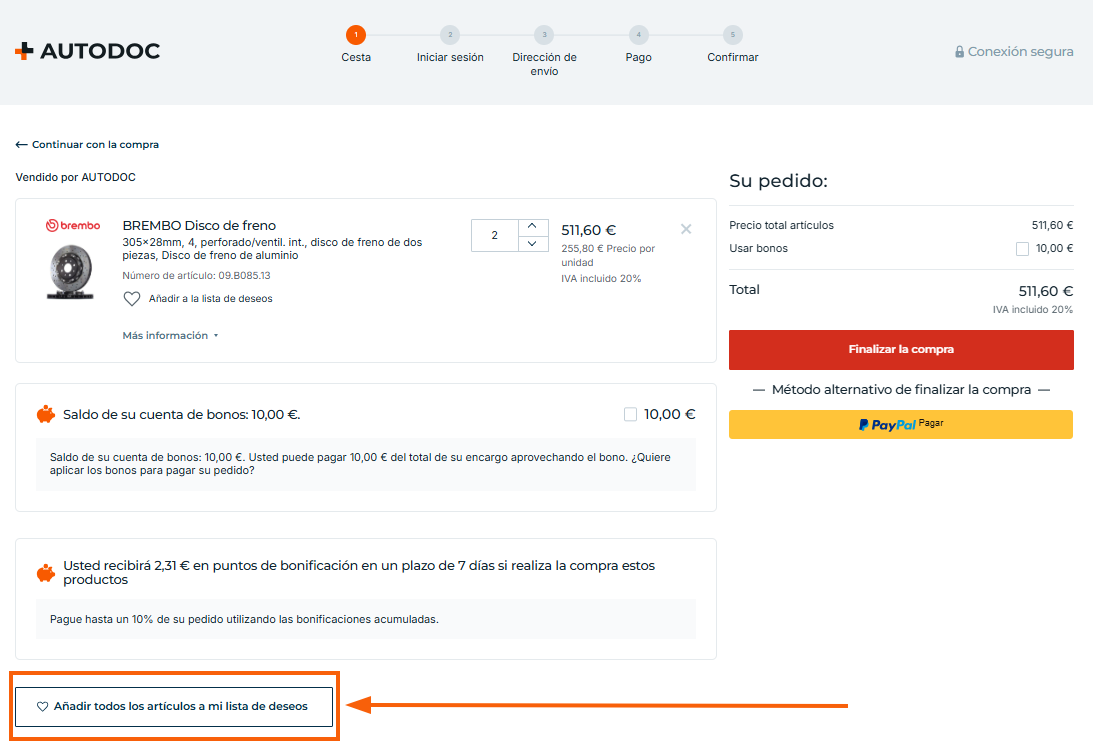Increase quantity with the up arrow

tap(532, 226)
